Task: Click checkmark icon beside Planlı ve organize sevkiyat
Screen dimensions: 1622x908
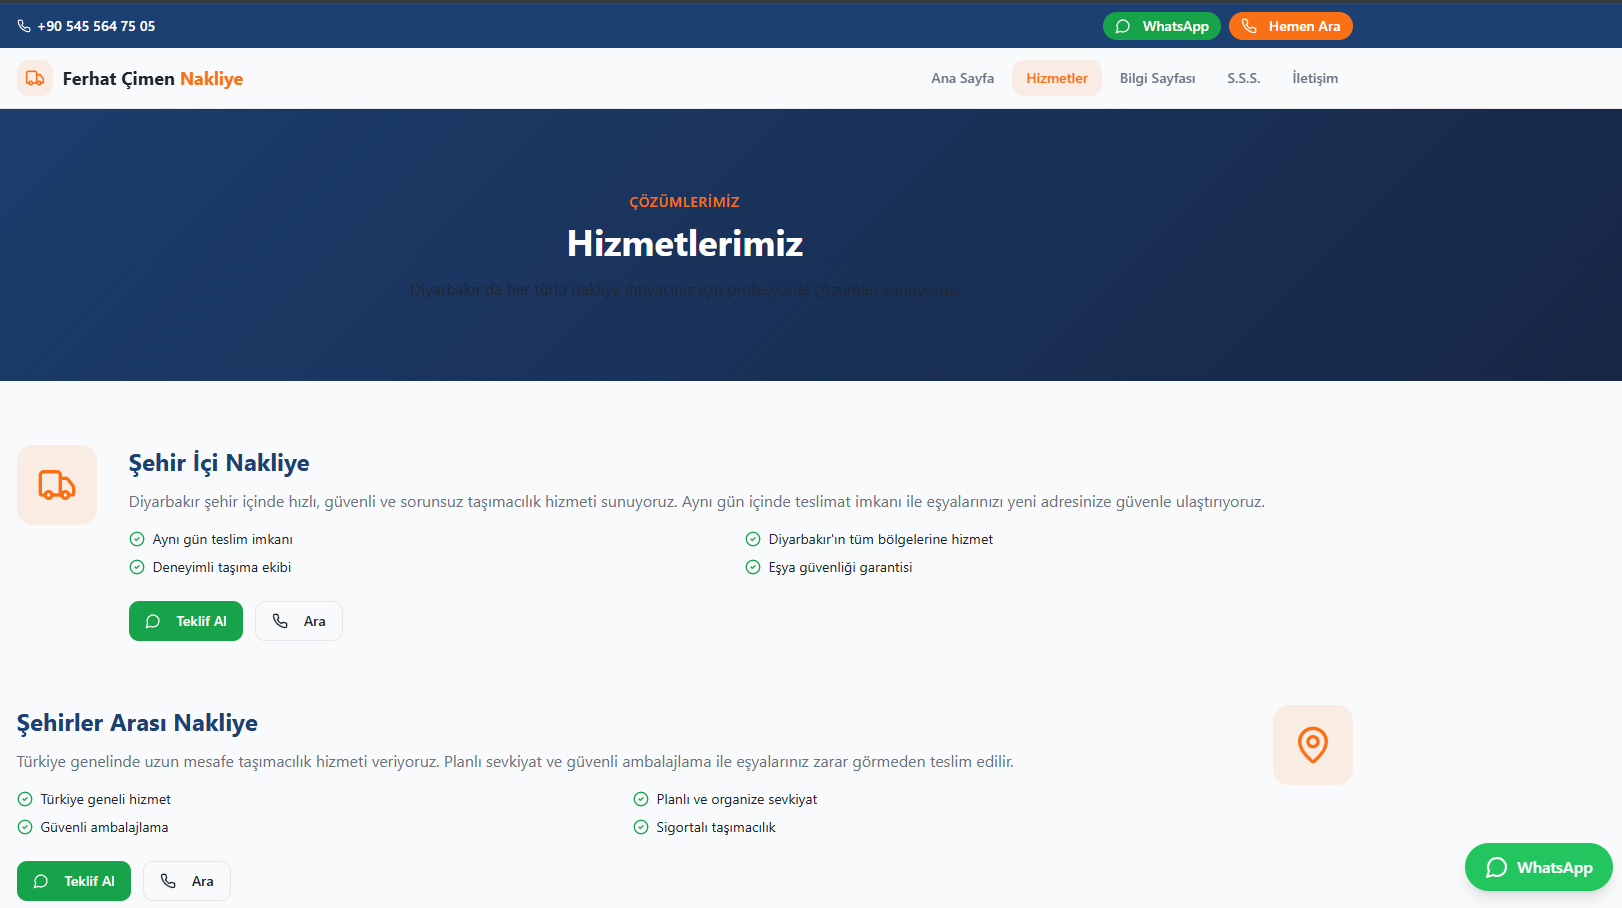Action: coord(641,799)
